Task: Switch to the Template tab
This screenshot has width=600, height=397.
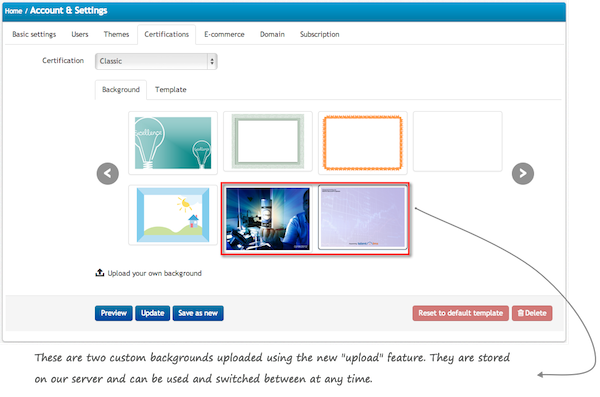Action: (171, 90)
